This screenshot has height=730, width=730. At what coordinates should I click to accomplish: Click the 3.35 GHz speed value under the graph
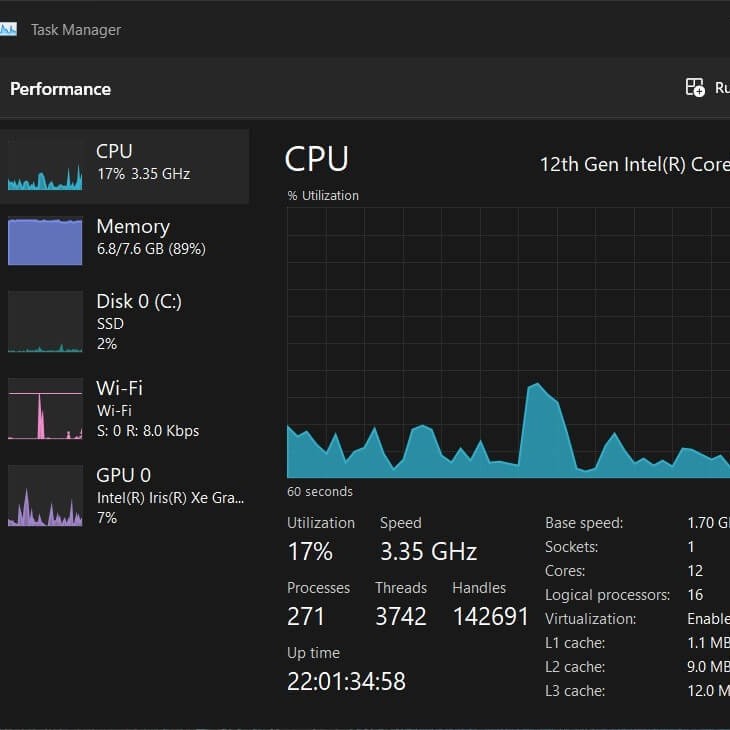pyautogui.click(x=428, y=551)
